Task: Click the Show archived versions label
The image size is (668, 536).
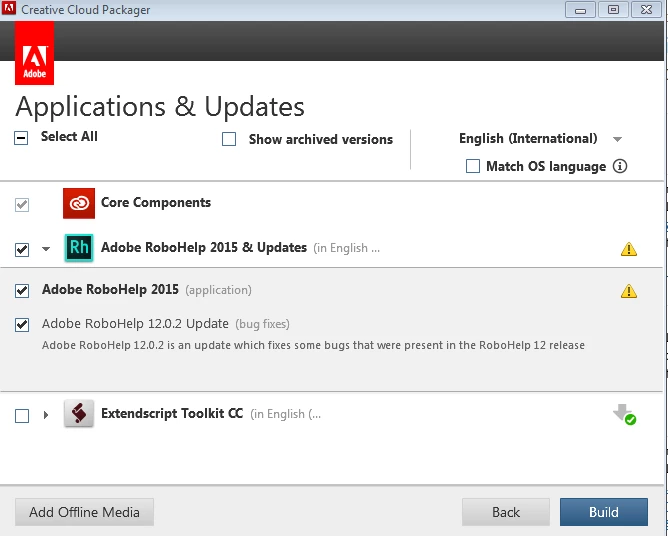Action: (321, 139)
